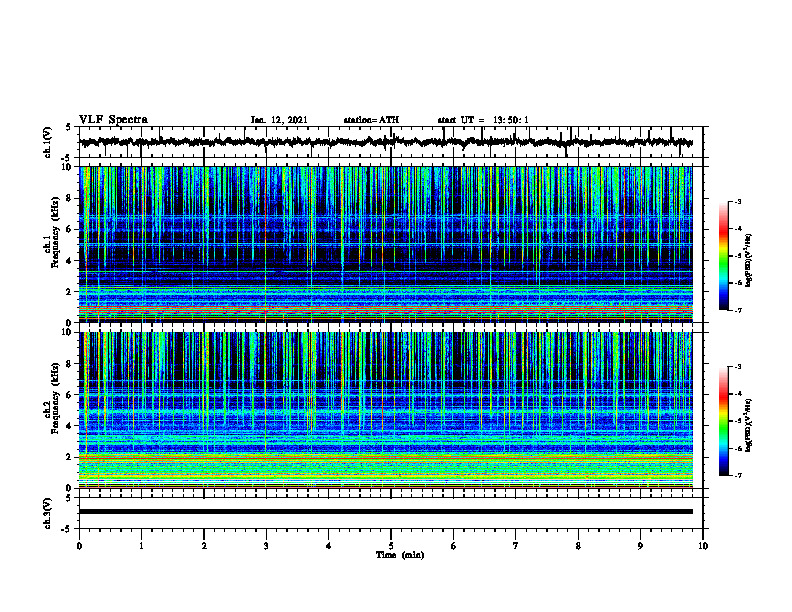The image size is (792, 612).
Task: Click the time axis tick label "8"
Action: pos(578,546)
